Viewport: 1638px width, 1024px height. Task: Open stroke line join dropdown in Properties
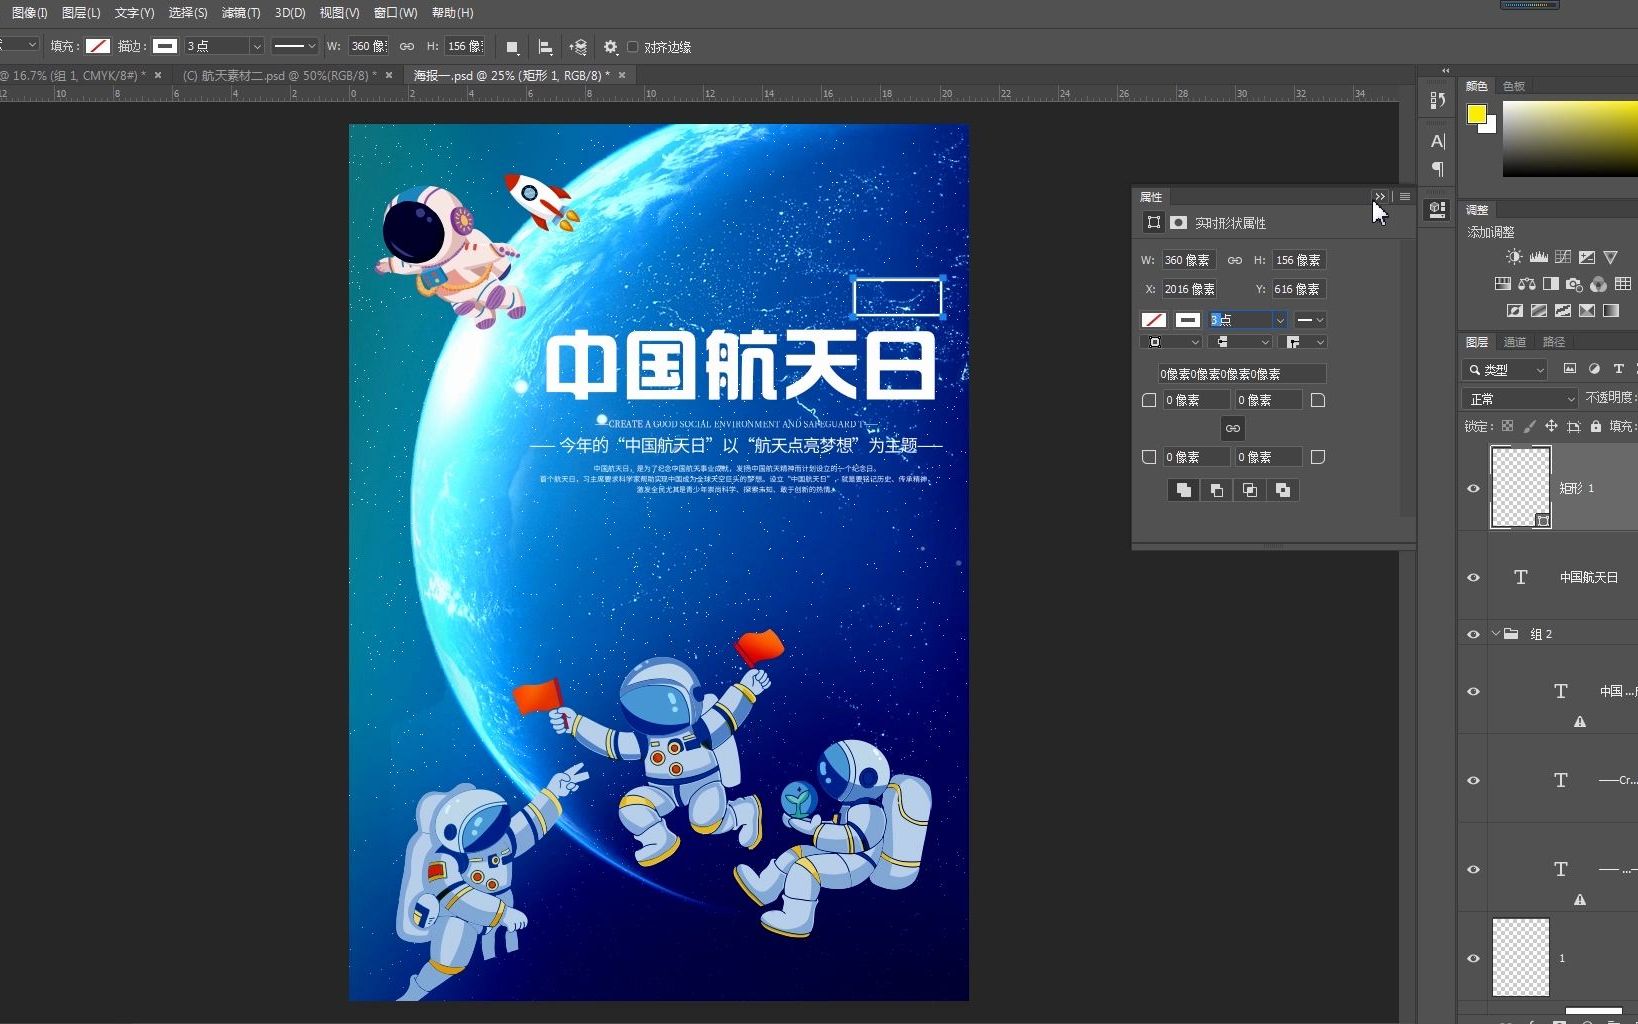pyautogui.click(x=1304, y=342)
